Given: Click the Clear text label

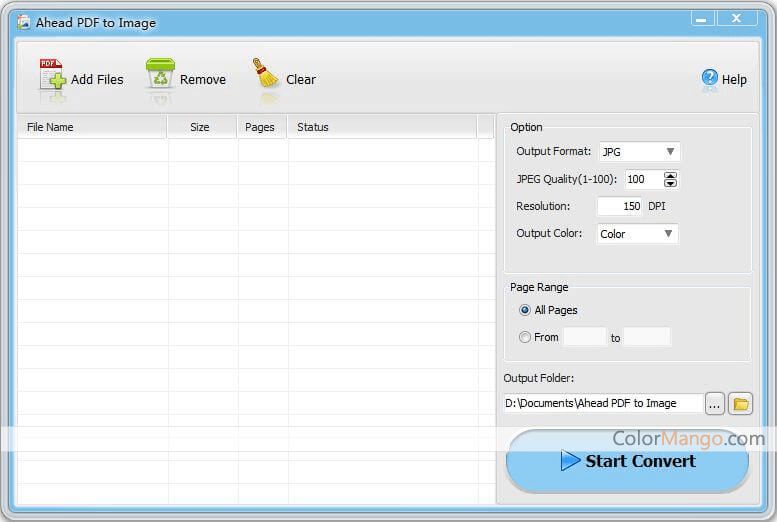Looking at the screenshot, I should (301, 79).
